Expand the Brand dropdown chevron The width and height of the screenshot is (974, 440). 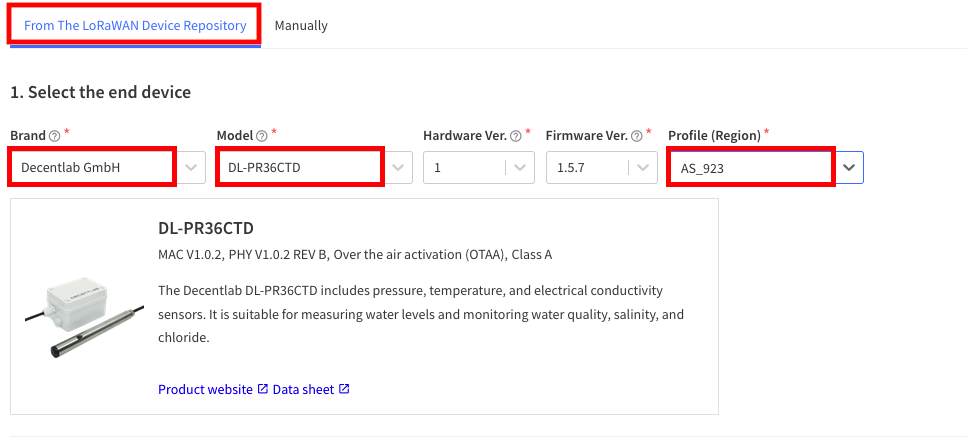(191, 168)
